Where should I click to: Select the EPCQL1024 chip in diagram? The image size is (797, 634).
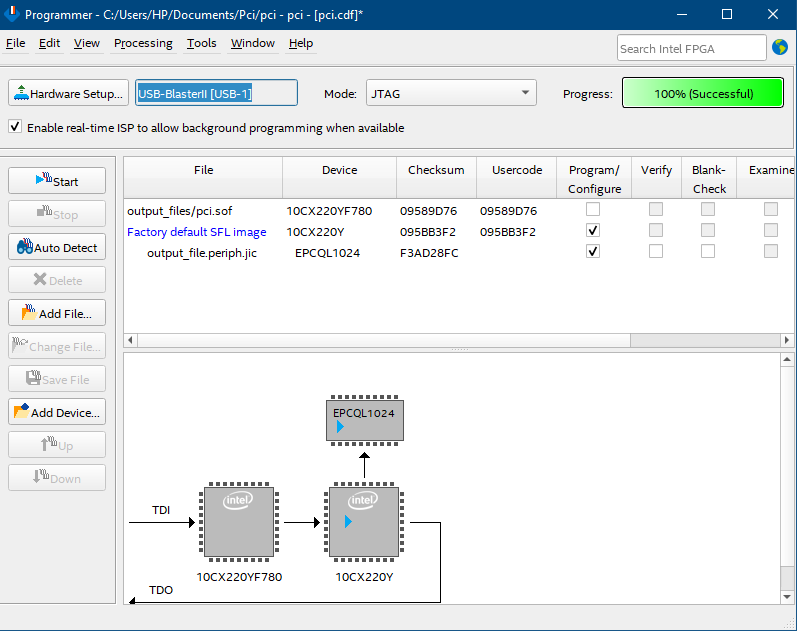[364, 420]
